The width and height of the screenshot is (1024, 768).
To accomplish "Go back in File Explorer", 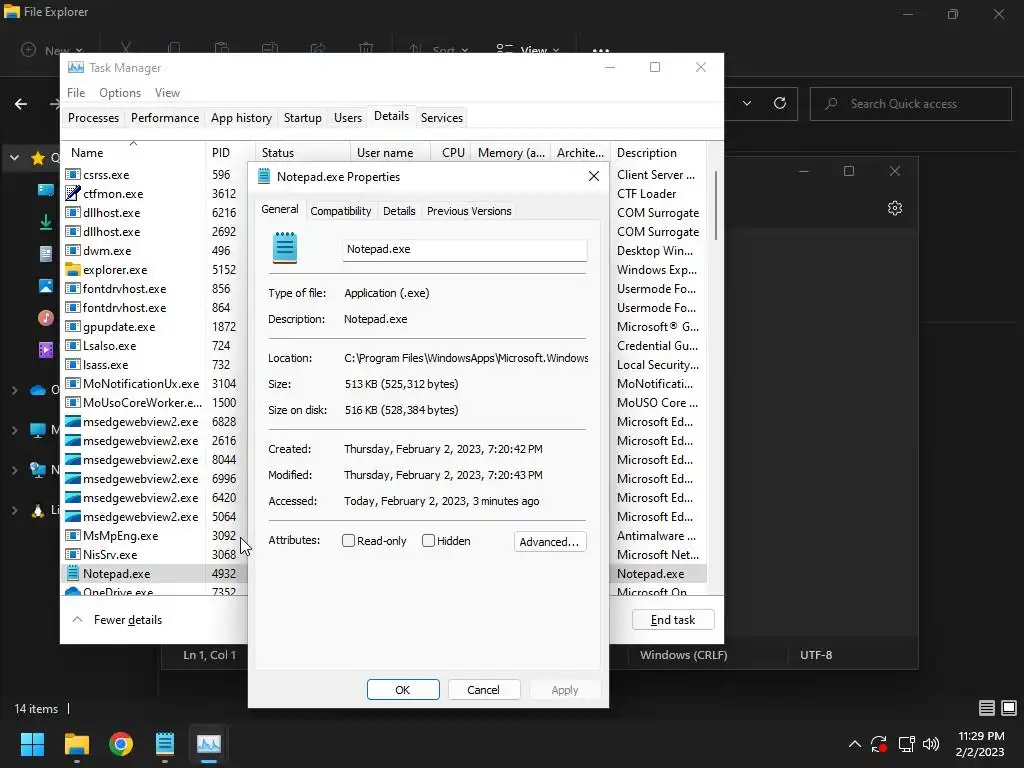I will pos(21,104).
